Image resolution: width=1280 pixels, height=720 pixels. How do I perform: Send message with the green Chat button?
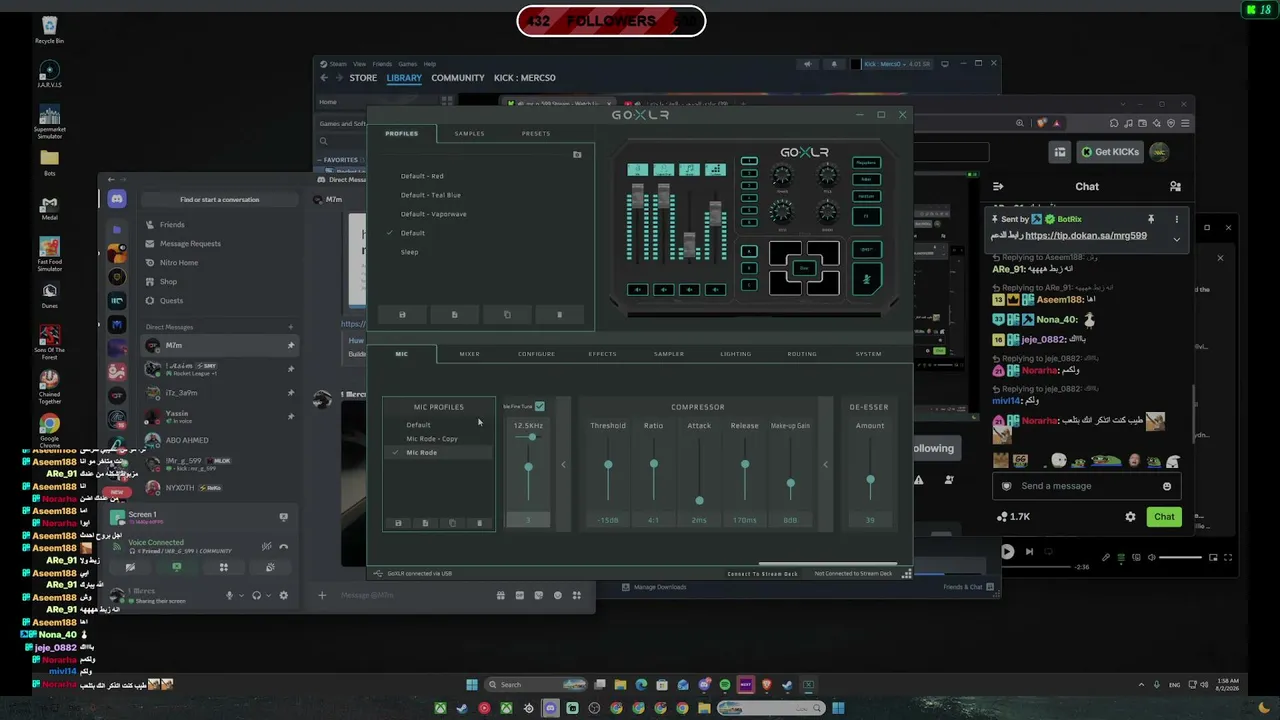pyautogui.click(x=1164, y=517)
